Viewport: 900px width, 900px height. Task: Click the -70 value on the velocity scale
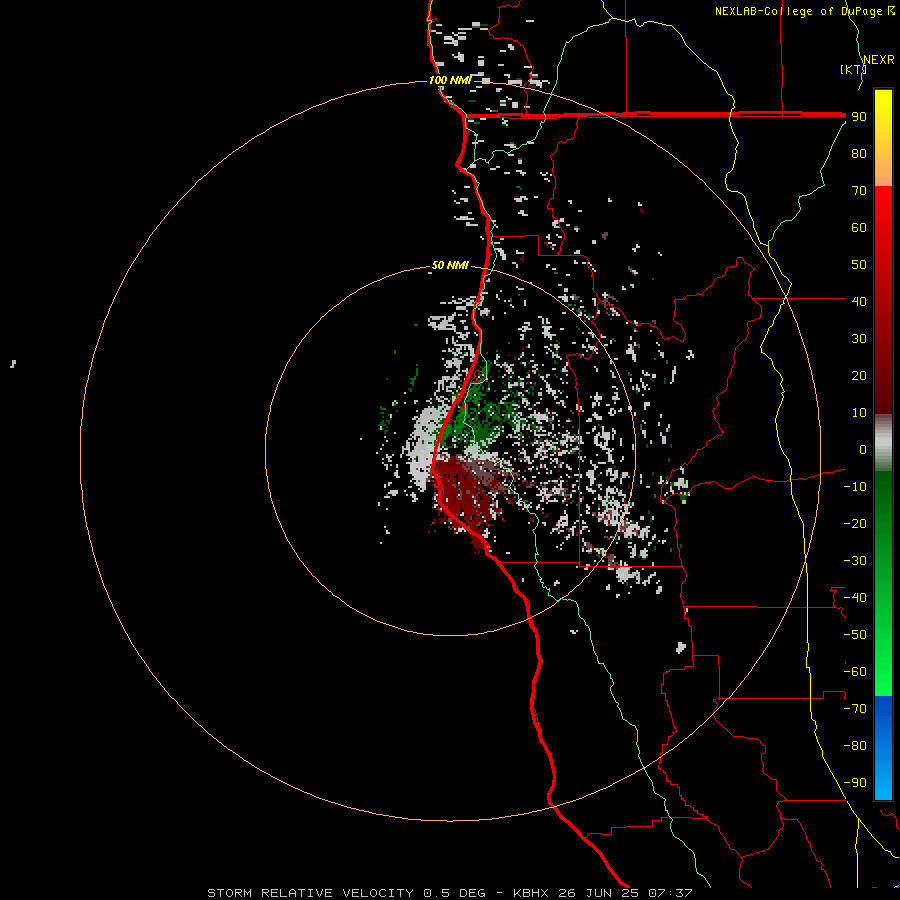855,709
